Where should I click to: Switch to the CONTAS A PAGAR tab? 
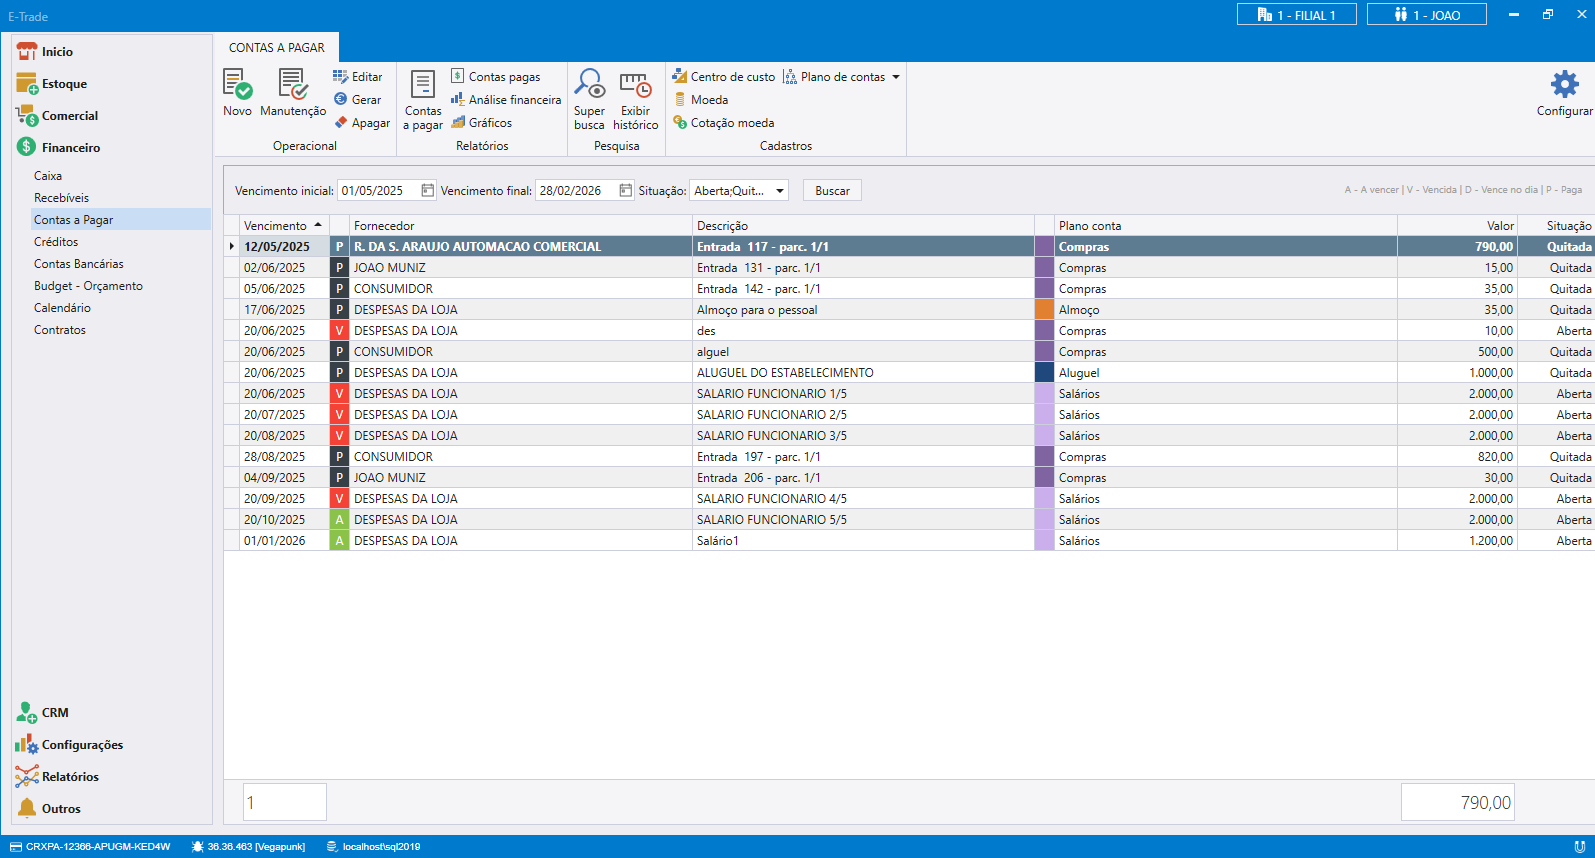277,48
